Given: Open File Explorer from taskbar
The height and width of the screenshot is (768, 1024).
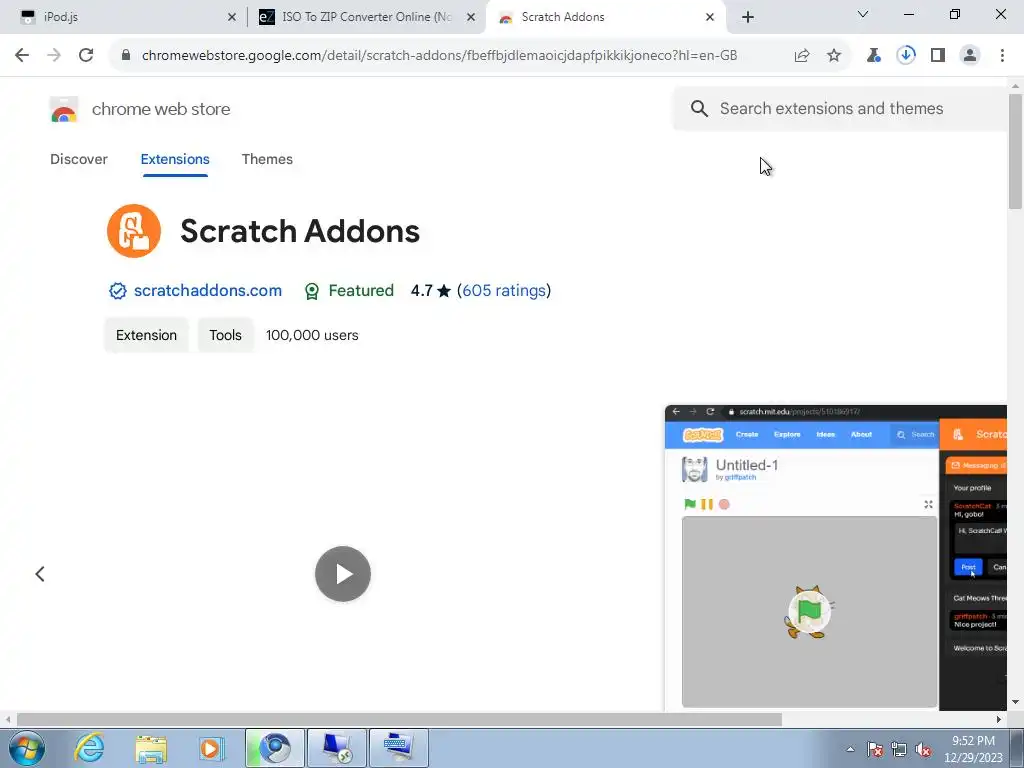Looking at the screenshot, I should click(x=151, y=748).
